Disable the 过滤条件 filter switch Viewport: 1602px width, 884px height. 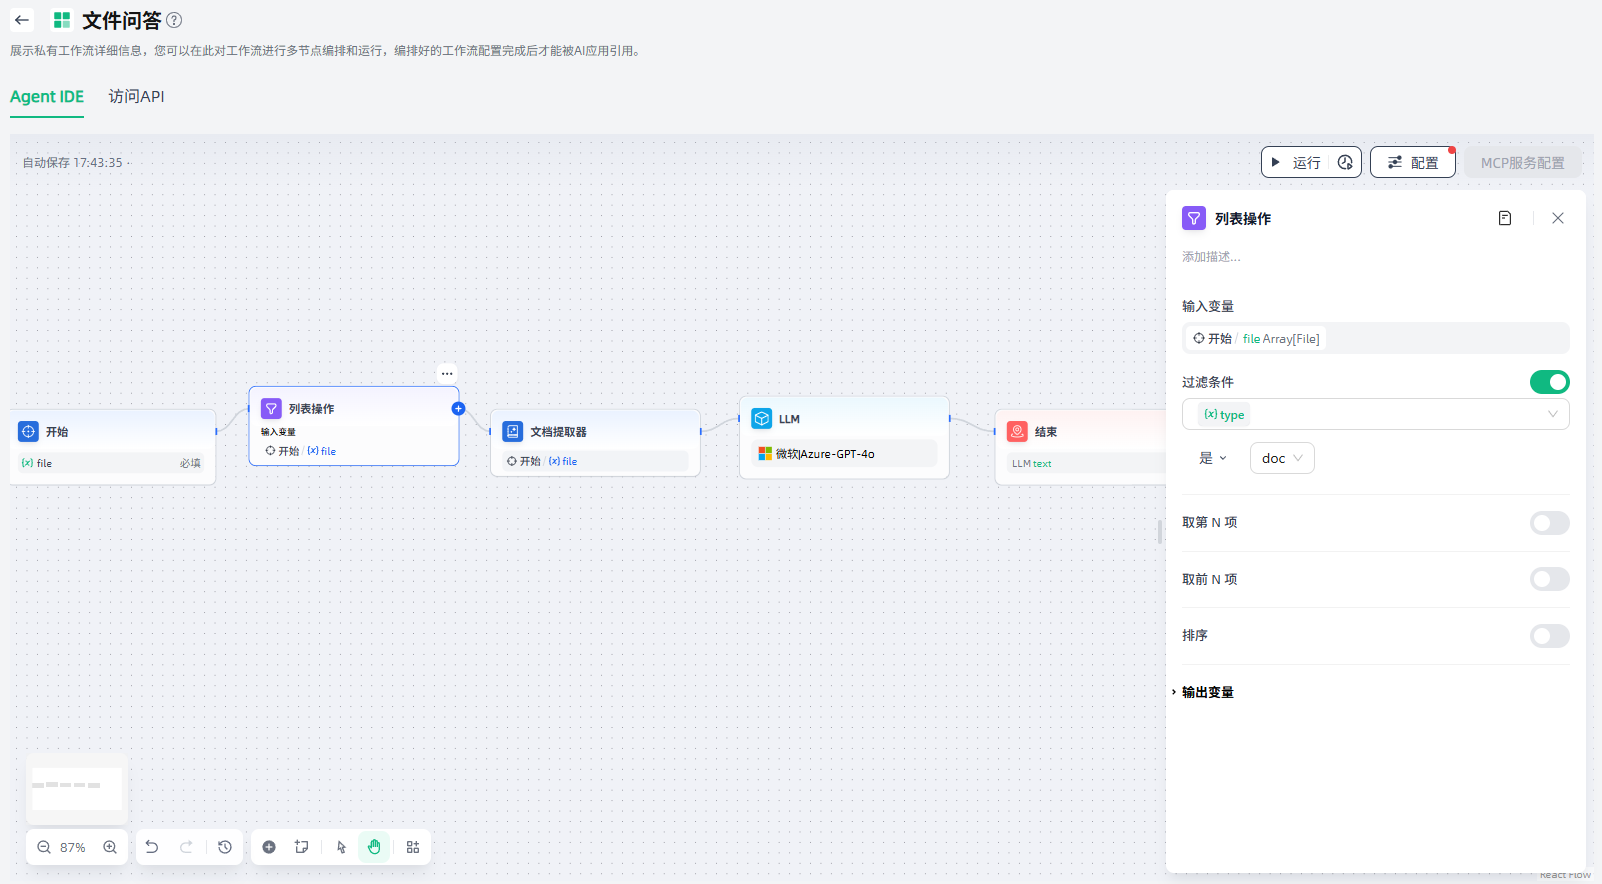click(x=1549, y=382)
